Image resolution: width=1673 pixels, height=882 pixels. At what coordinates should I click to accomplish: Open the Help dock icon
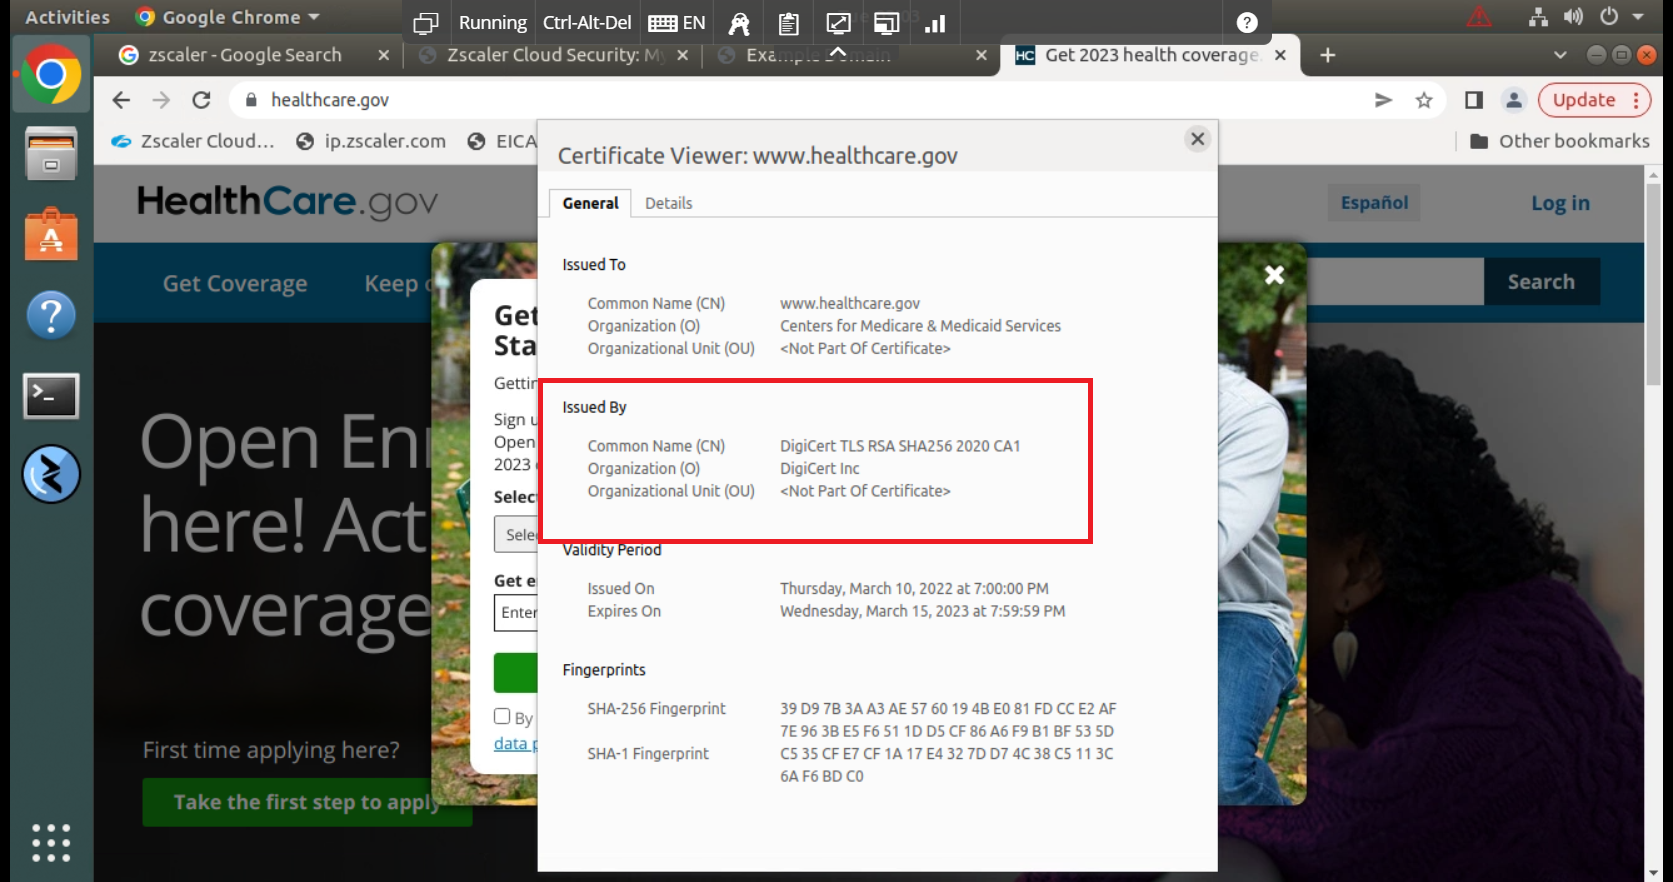click(51, 316)
